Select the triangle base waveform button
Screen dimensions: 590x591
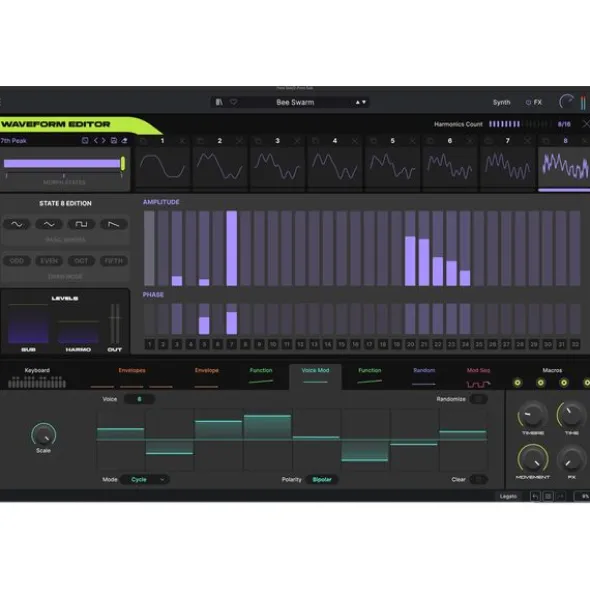[x=49, y=224]
